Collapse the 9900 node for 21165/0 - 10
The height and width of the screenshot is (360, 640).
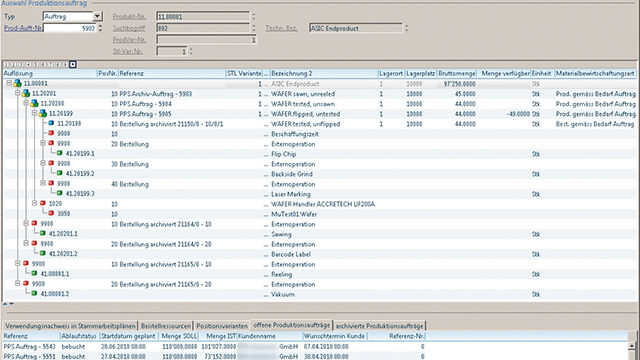pos(18,263)
